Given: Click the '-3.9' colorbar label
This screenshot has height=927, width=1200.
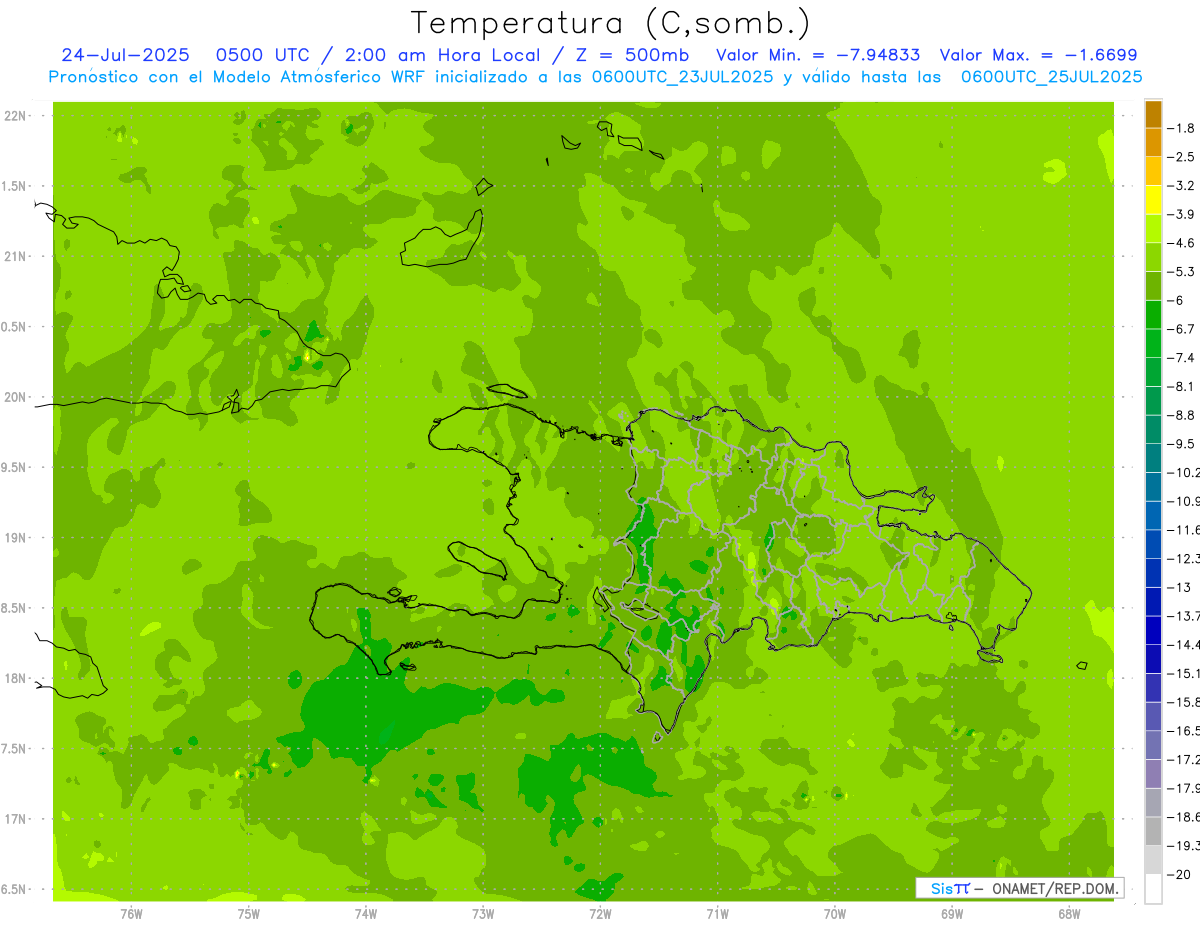Looking at the screenshot, I should pyautogui.click(x=1182, y=214).
